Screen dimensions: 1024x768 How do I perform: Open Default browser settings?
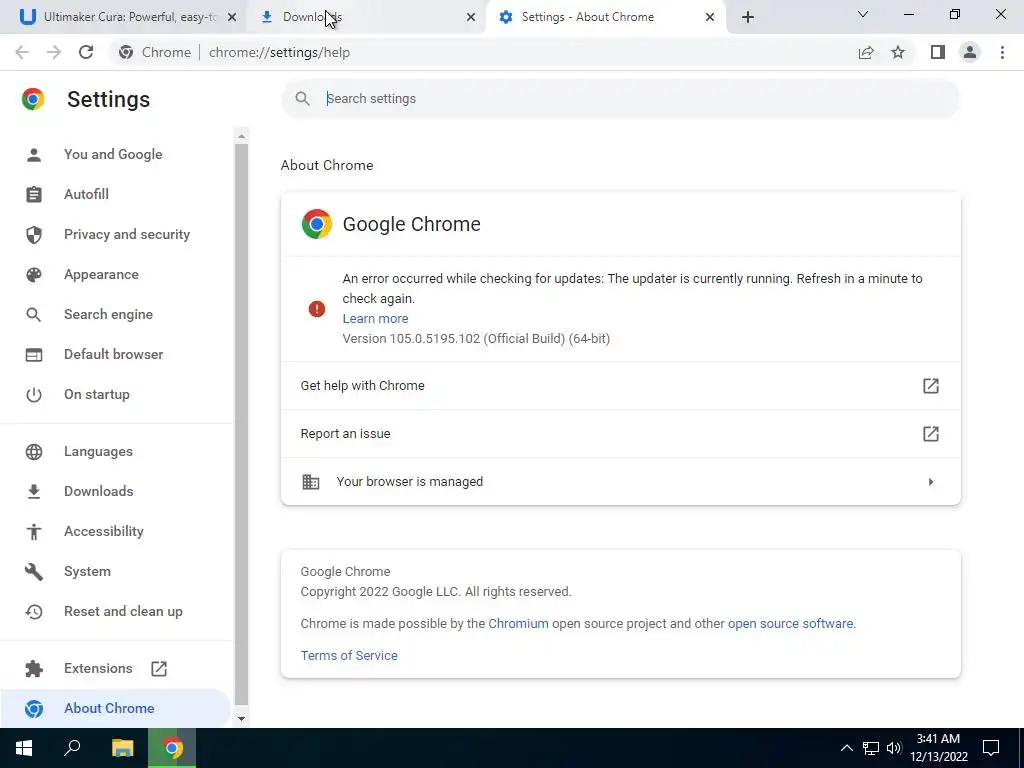coord(114,354)
